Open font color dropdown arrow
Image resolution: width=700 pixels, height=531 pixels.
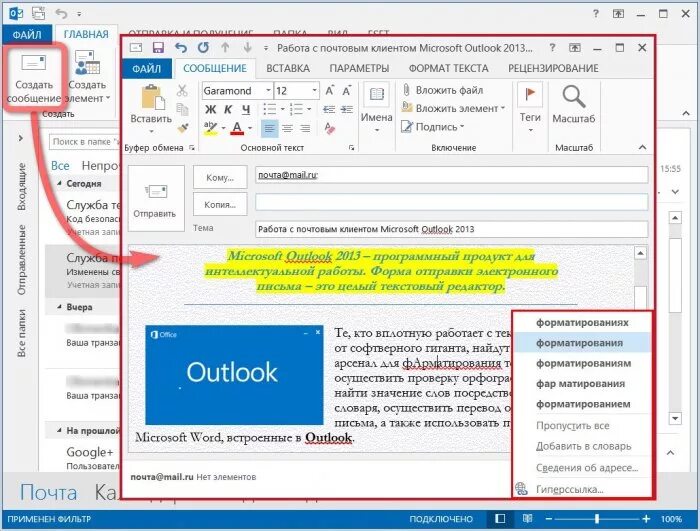pos(250,128)
